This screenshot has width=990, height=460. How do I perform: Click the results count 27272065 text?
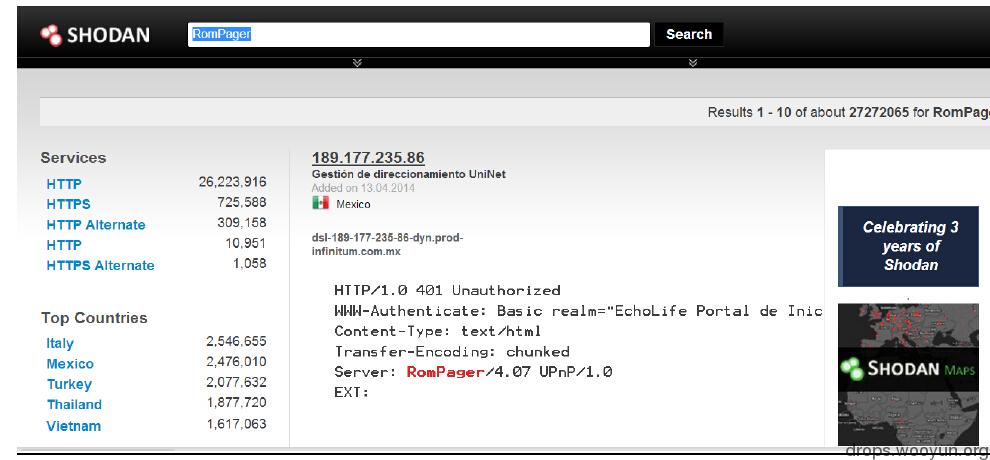click(879, 112)
